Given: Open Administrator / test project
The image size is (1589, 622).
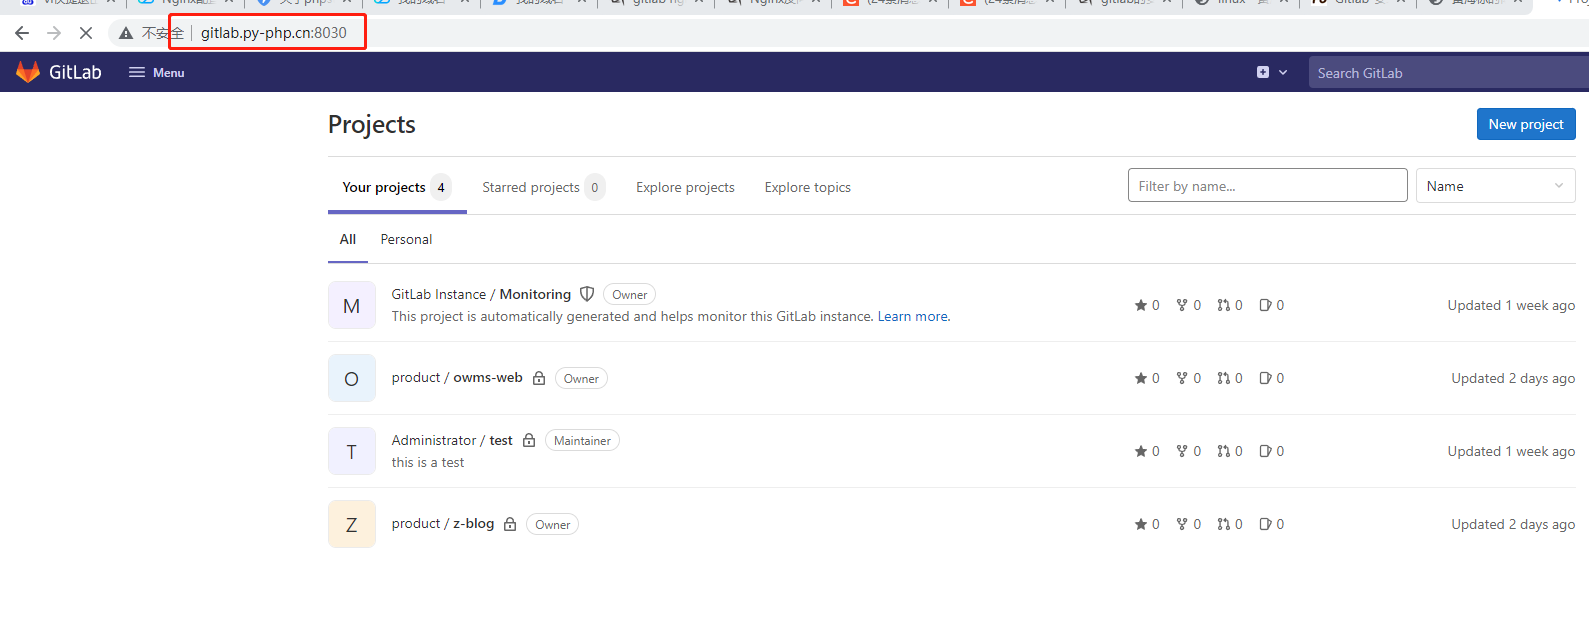Looking at the screenshot, I should (x=452, y=440).
